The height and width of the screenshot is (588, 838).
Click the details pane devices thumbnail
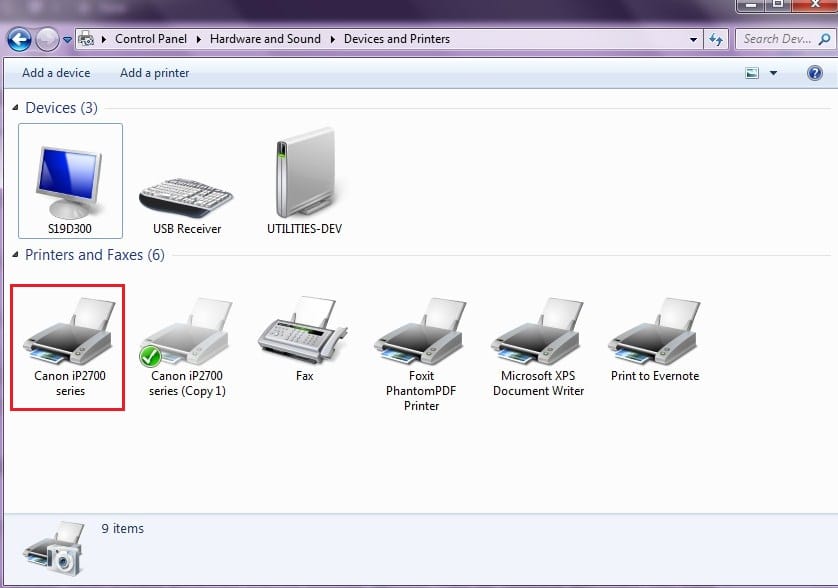pos(54,548)
